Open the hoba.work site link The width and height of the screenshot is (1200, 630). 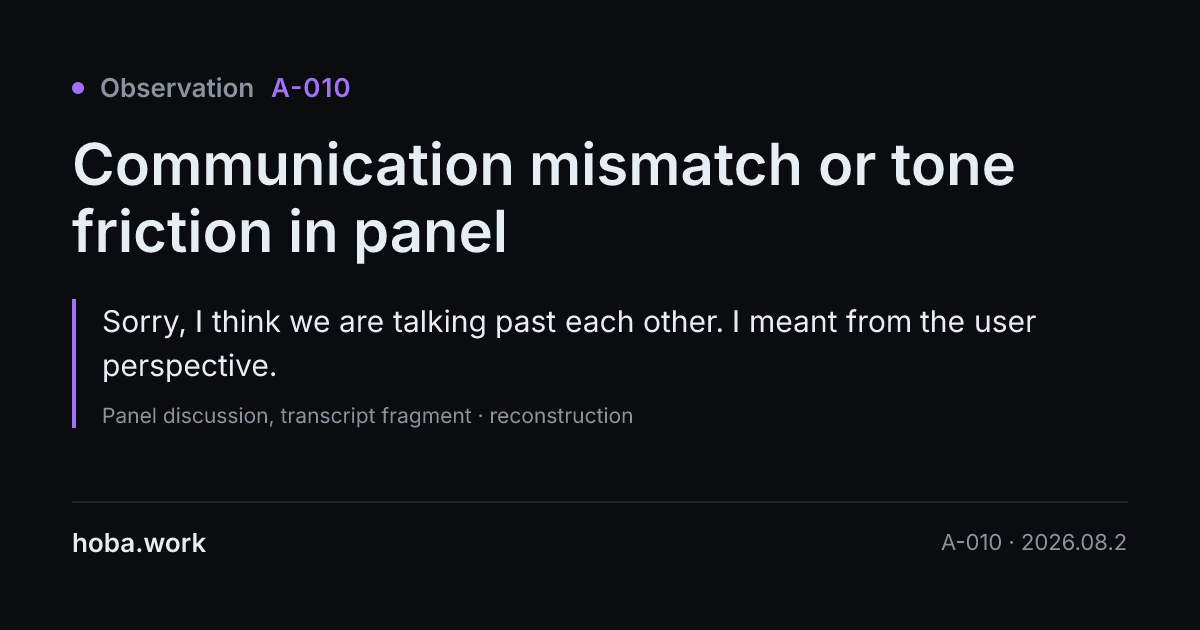click(139, 543)
